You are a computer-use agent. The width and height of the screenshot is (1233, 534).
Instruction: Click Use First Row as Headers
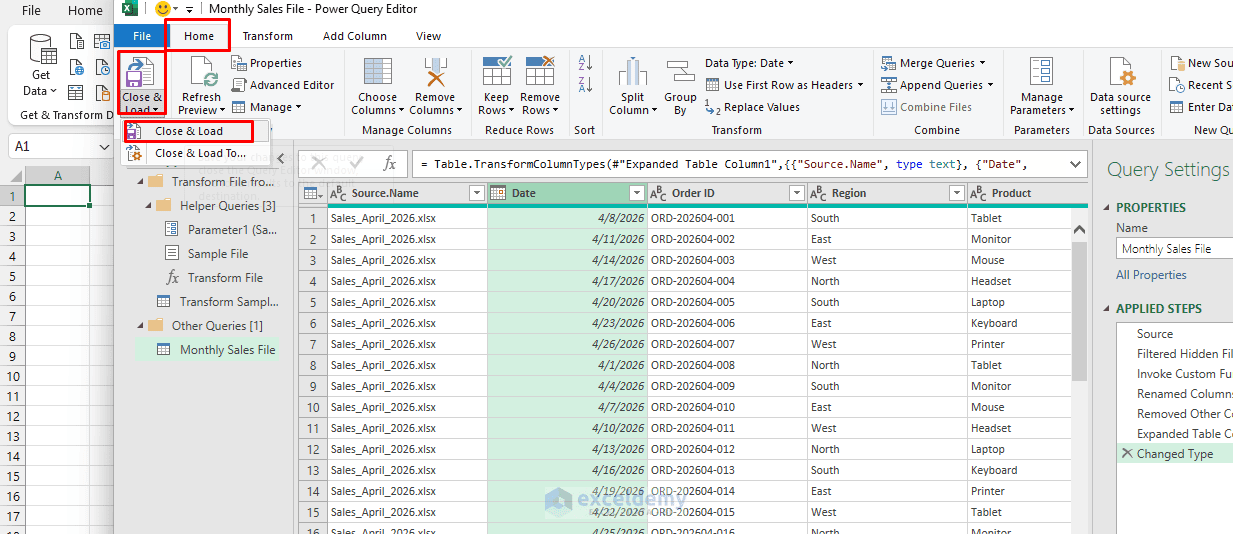coord(785,85)
